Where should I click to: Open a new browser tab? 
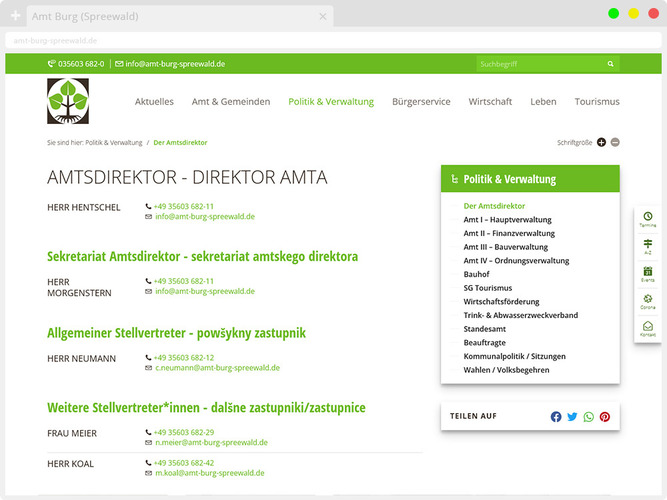coord(15,16)
